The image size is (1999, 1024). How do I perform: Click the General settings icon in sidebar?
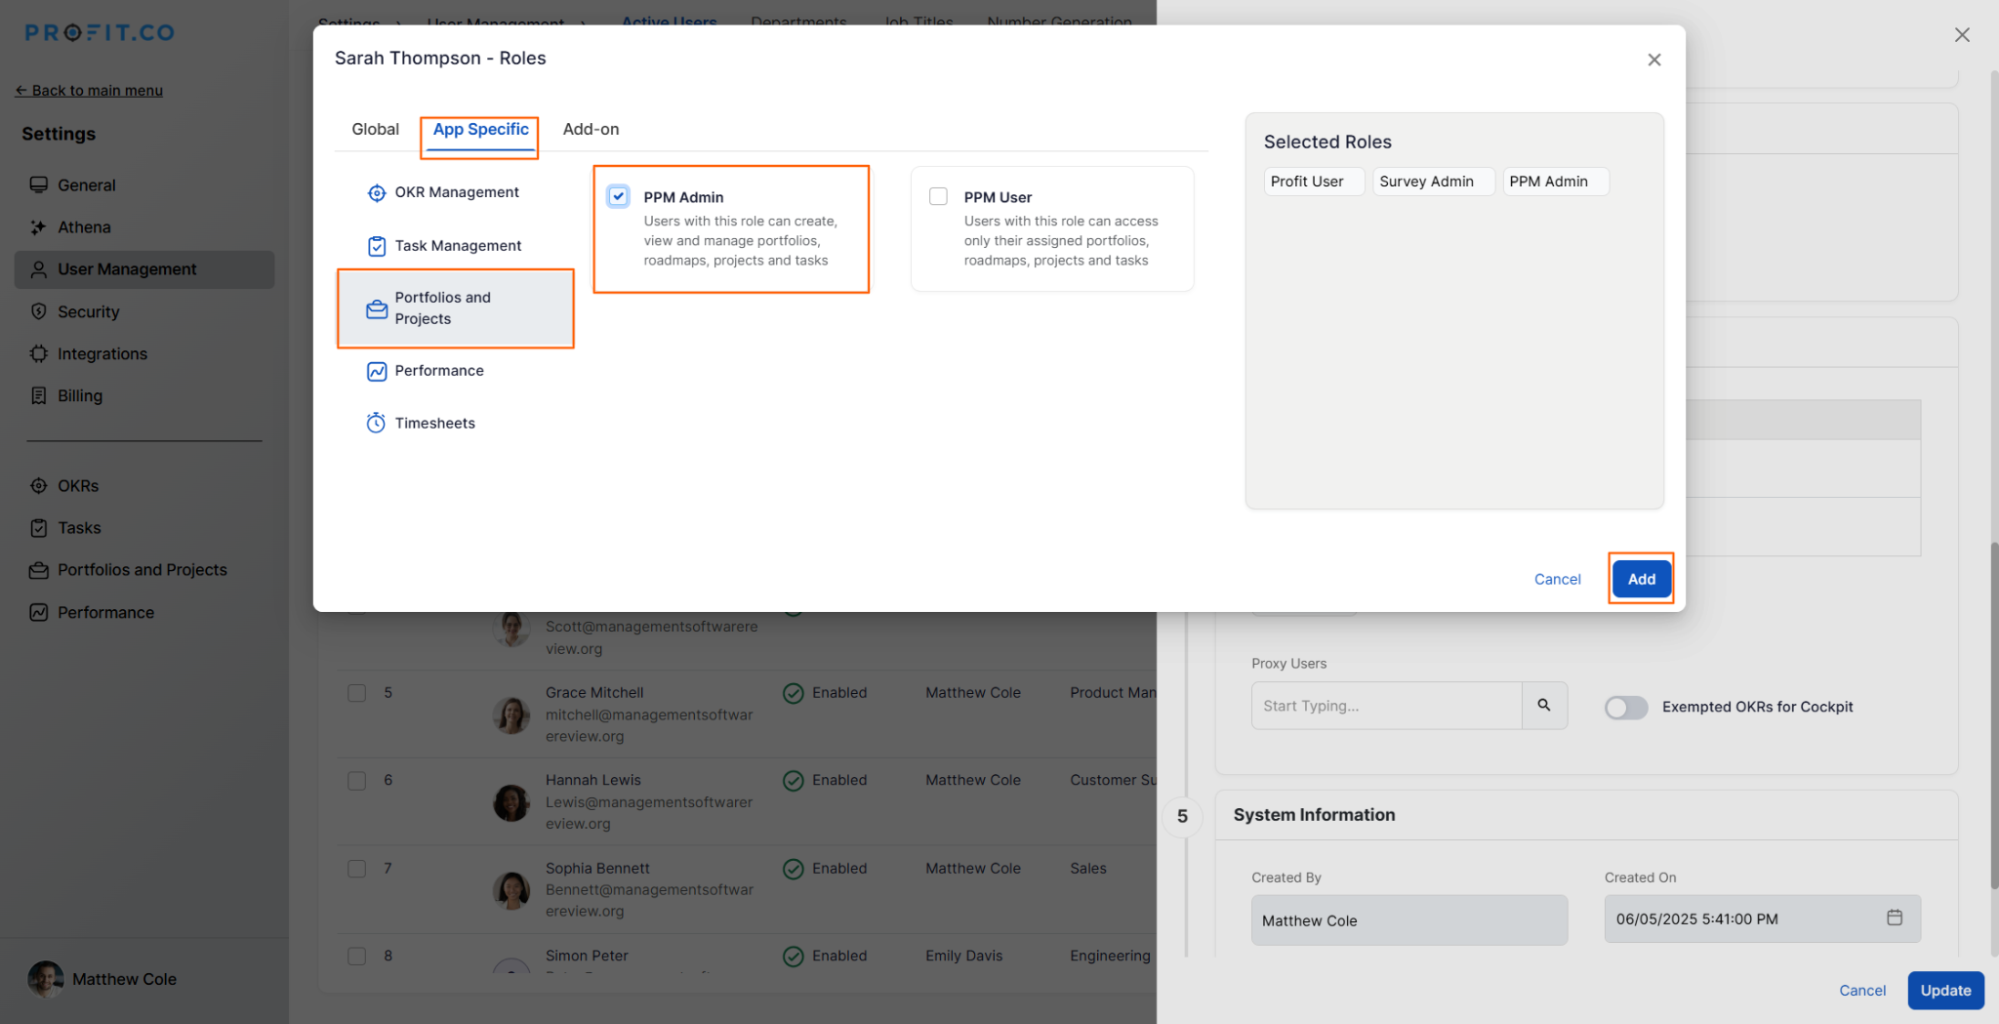coord(39,185)
